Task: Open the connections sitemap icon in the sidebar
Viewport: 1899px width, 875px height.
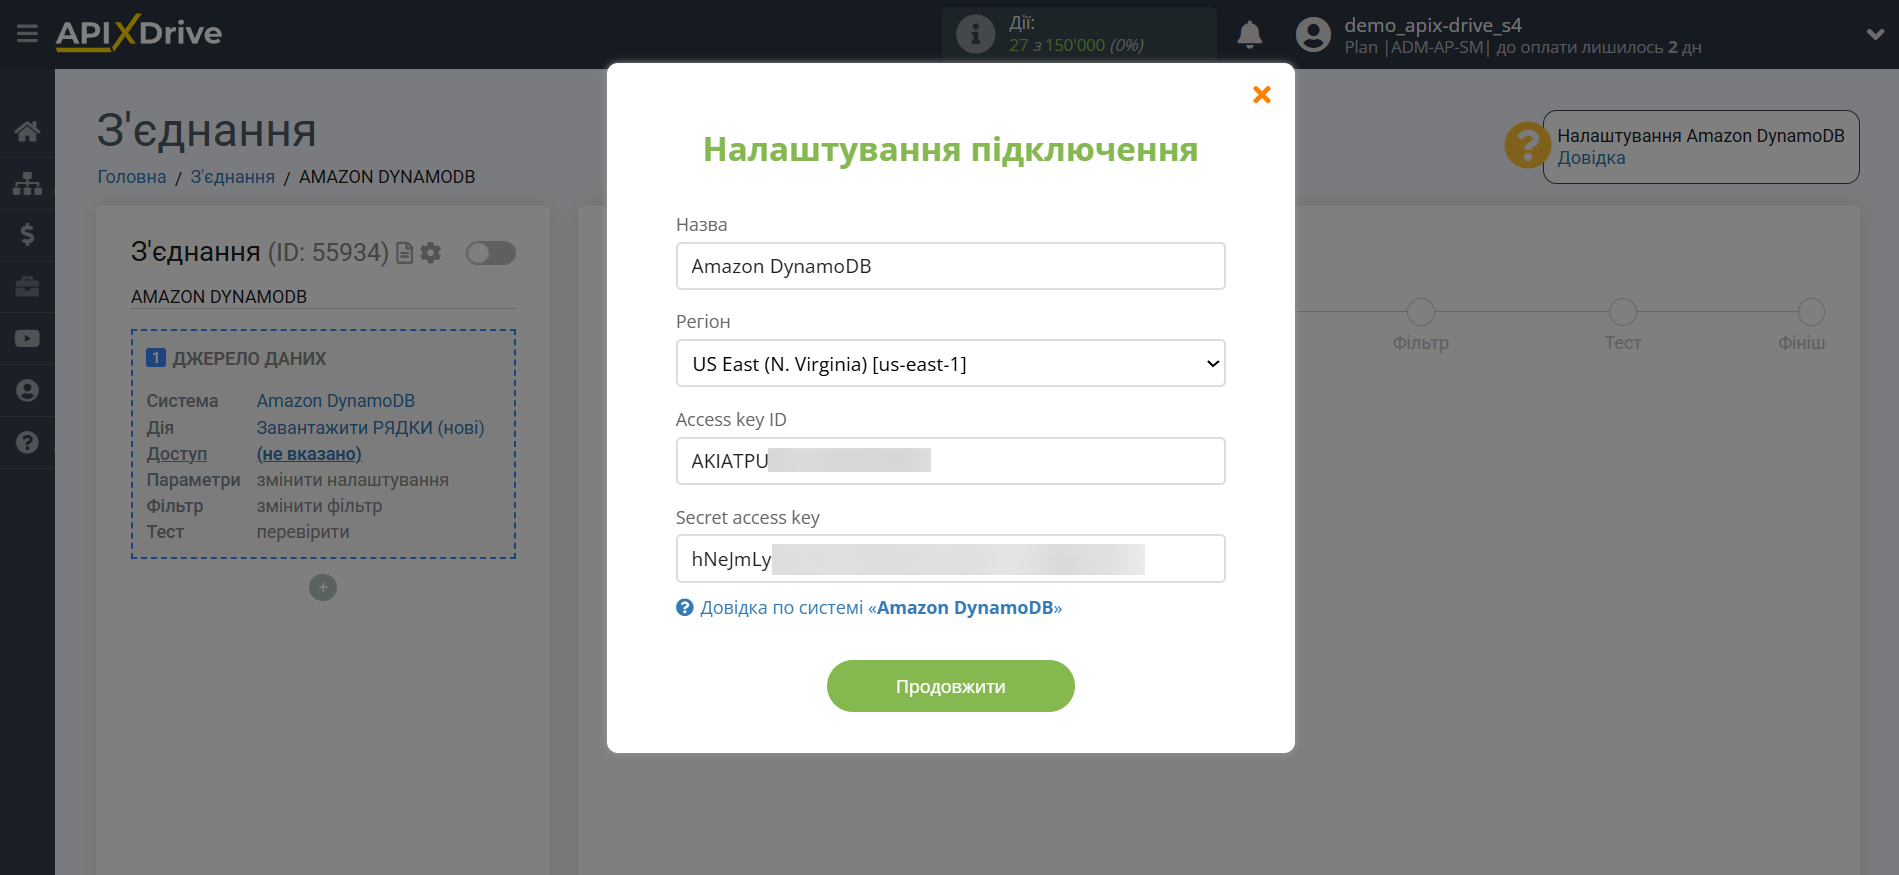Action: (27, 183)
